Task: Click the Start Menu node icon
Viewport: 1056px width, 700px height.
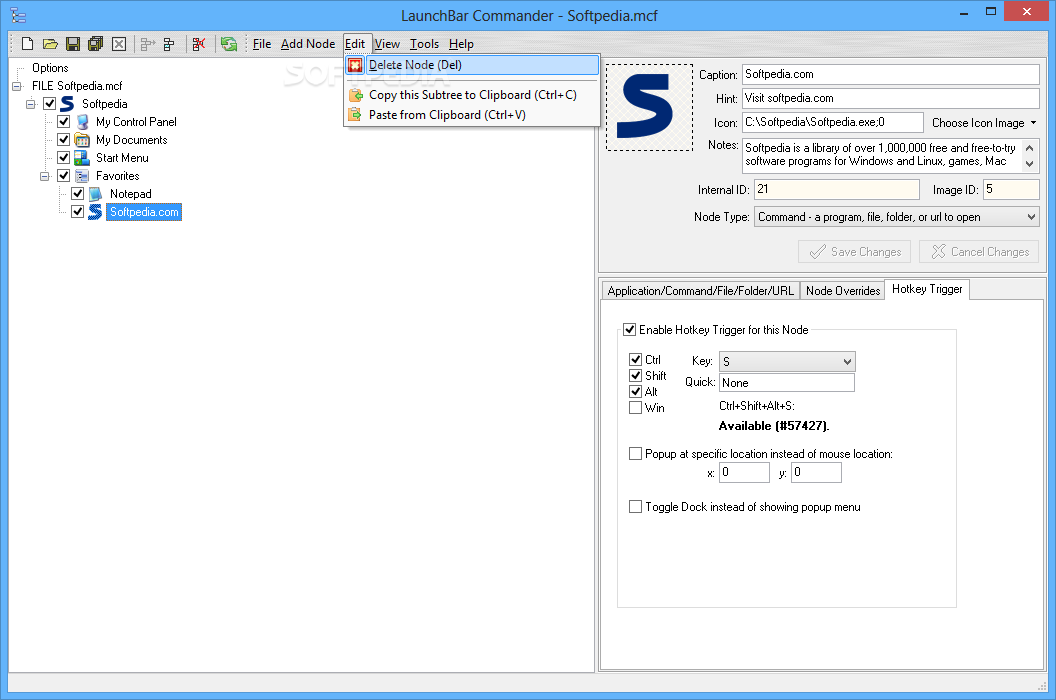Action: [x=82, y=158]
